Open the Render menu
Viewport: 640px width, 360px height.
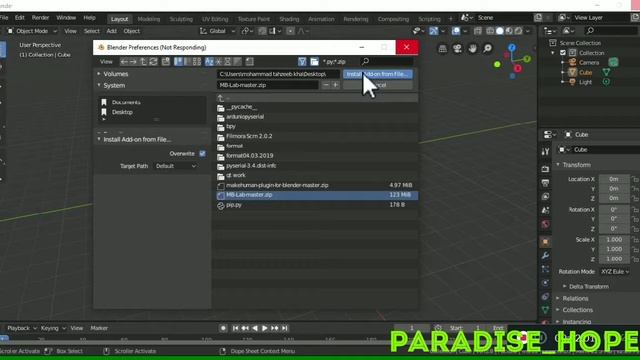(40, 18)
